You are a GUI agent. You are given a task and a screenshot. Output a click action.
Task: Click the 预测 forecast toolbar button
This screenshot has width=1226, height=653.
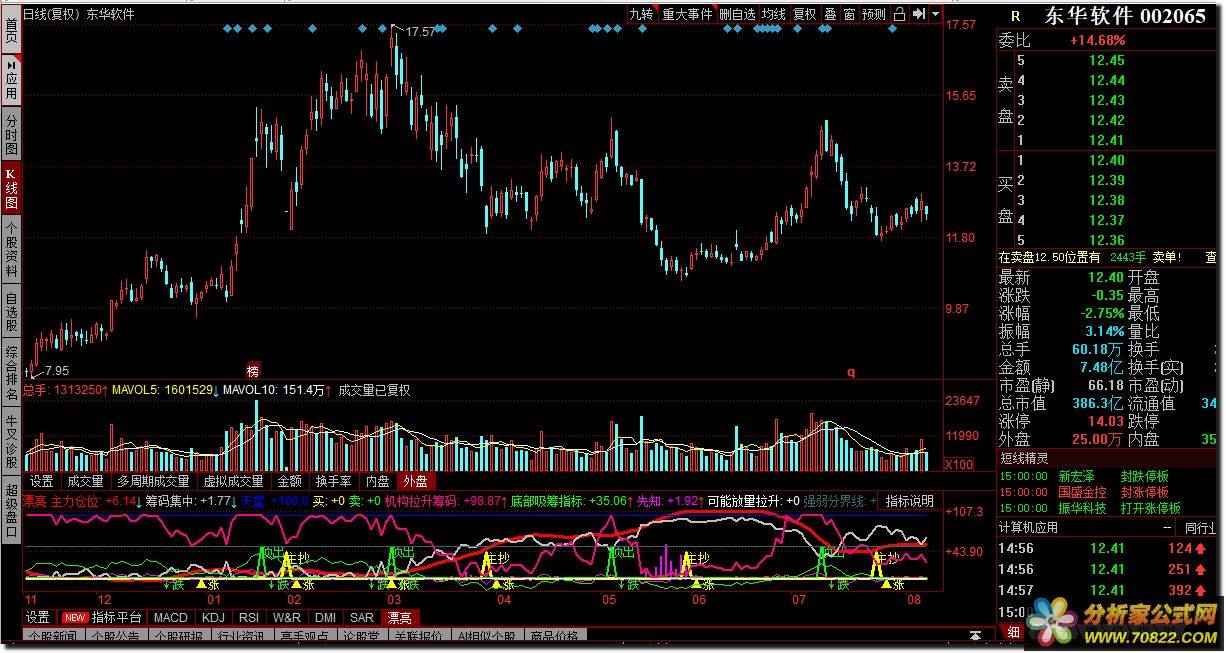873,14
